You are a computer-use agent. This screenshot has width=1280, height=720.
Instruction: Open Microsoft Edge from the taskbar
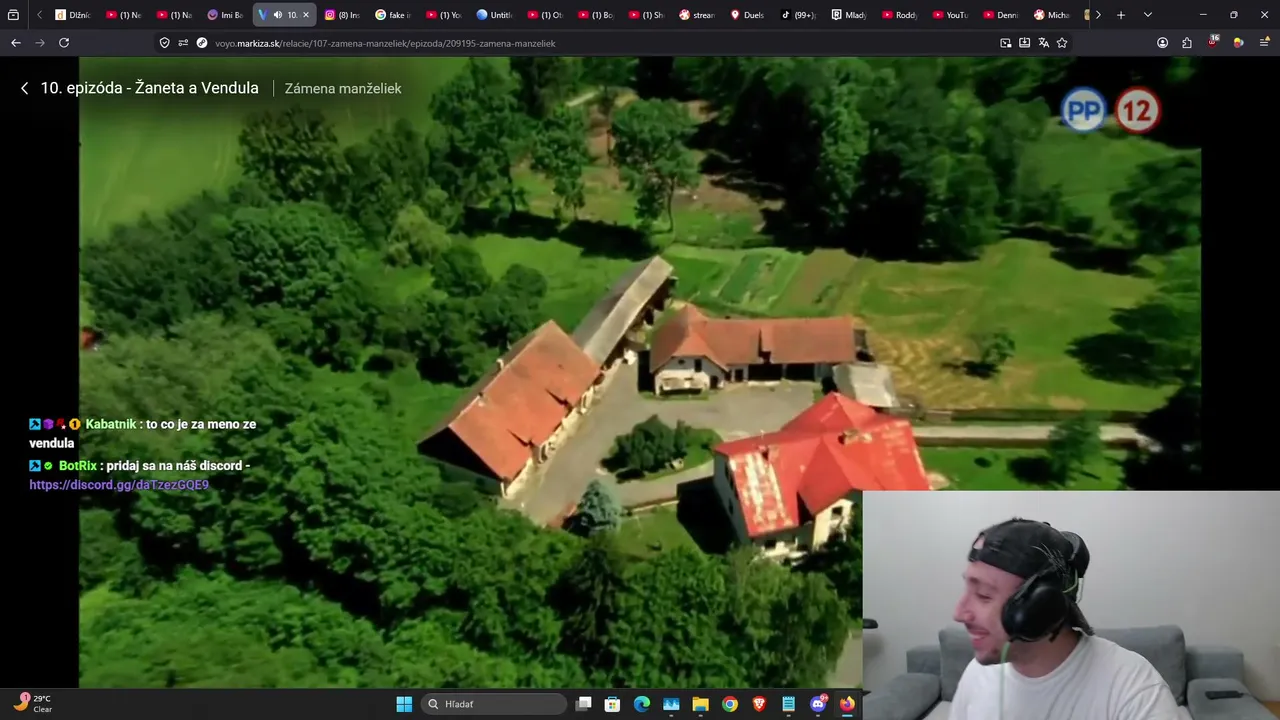coord(642,704)
